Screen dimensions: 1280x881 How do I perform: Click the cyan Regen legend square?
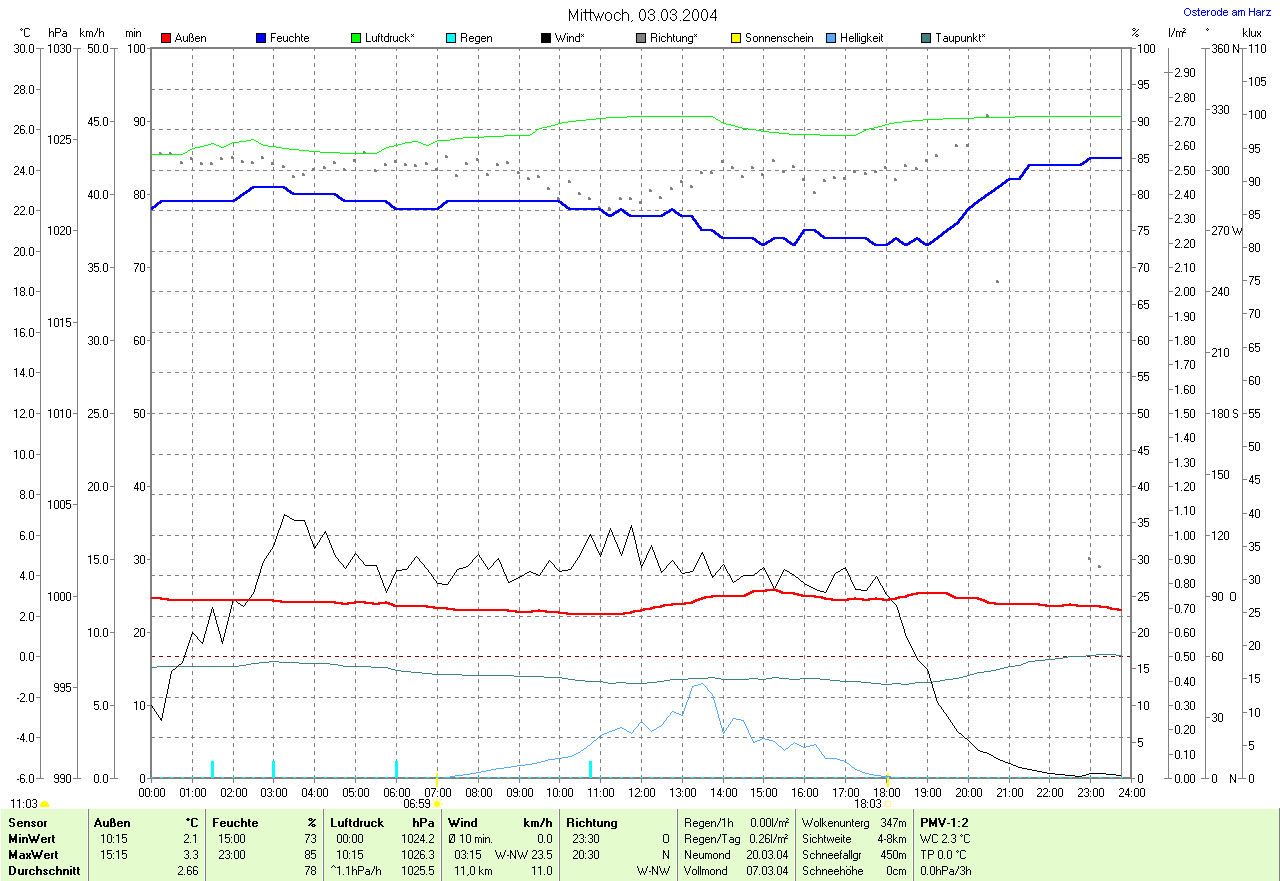(451, 38)
